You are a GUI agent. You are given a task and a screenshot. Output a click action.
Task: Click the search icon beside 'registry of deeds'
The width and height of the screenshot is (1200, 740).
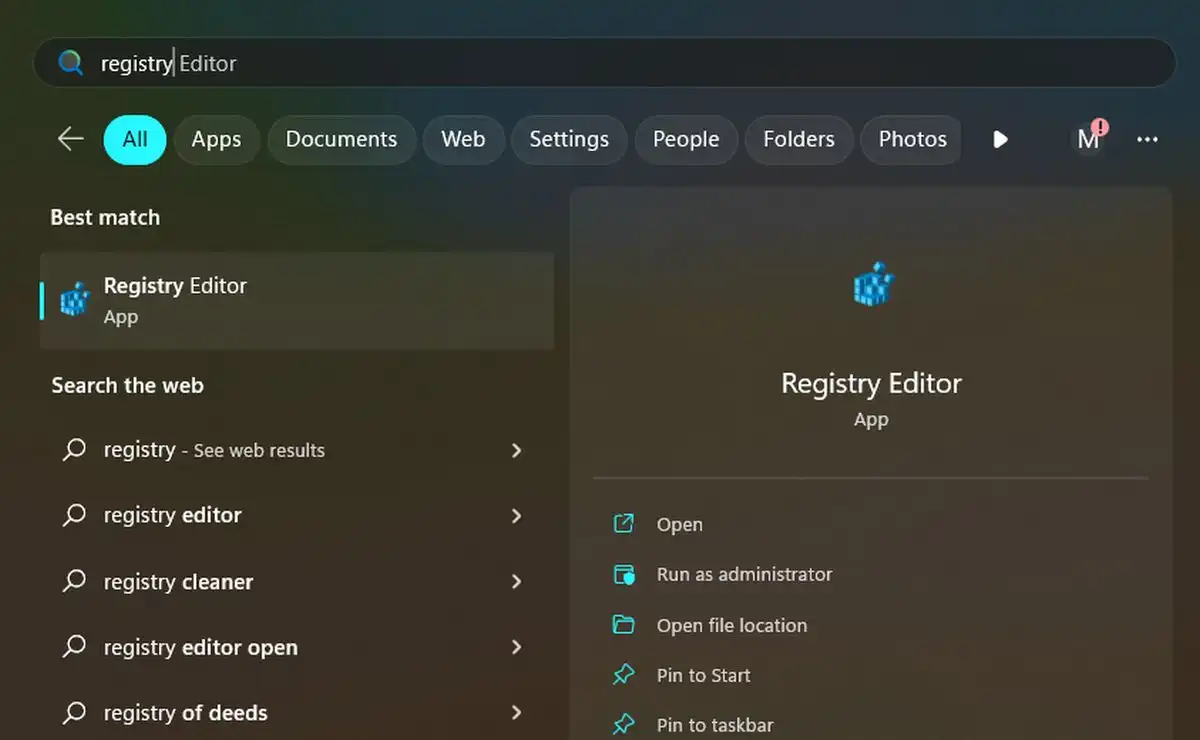pos(74,713)
